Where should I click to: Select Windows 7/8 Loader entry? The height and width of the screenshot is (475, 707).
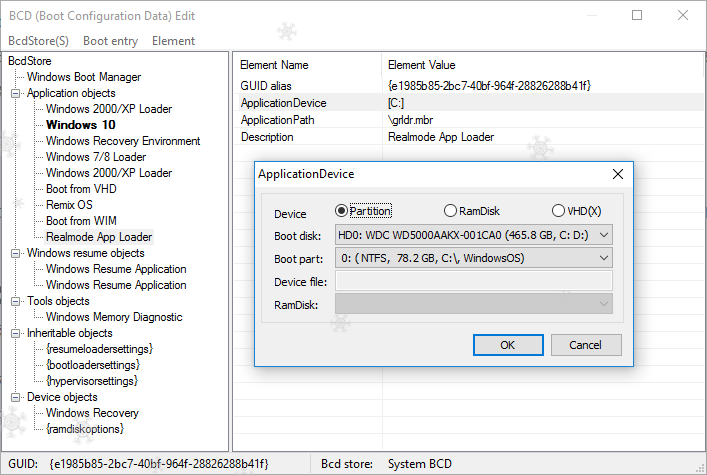(96, 157)
